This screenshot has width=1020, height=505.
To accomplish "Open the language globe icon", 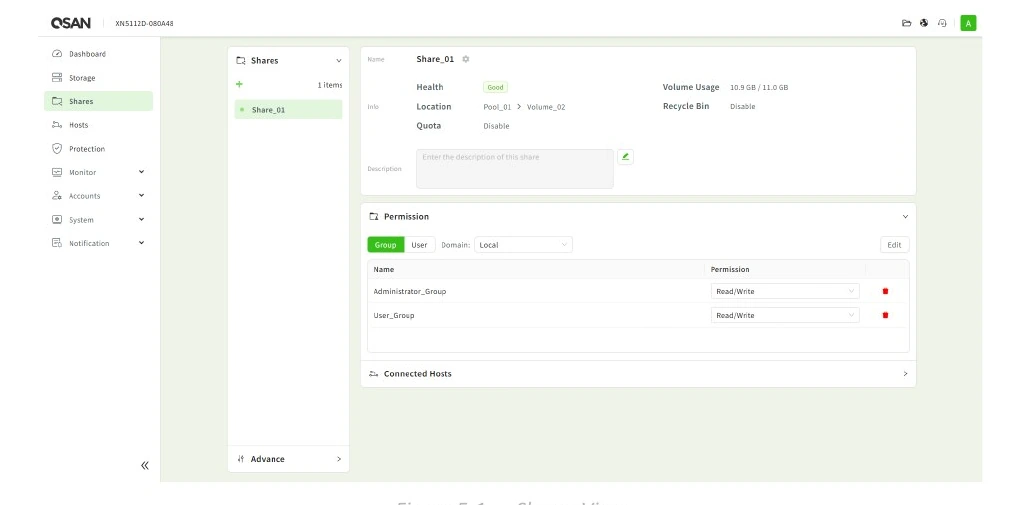I will [924, 23].
